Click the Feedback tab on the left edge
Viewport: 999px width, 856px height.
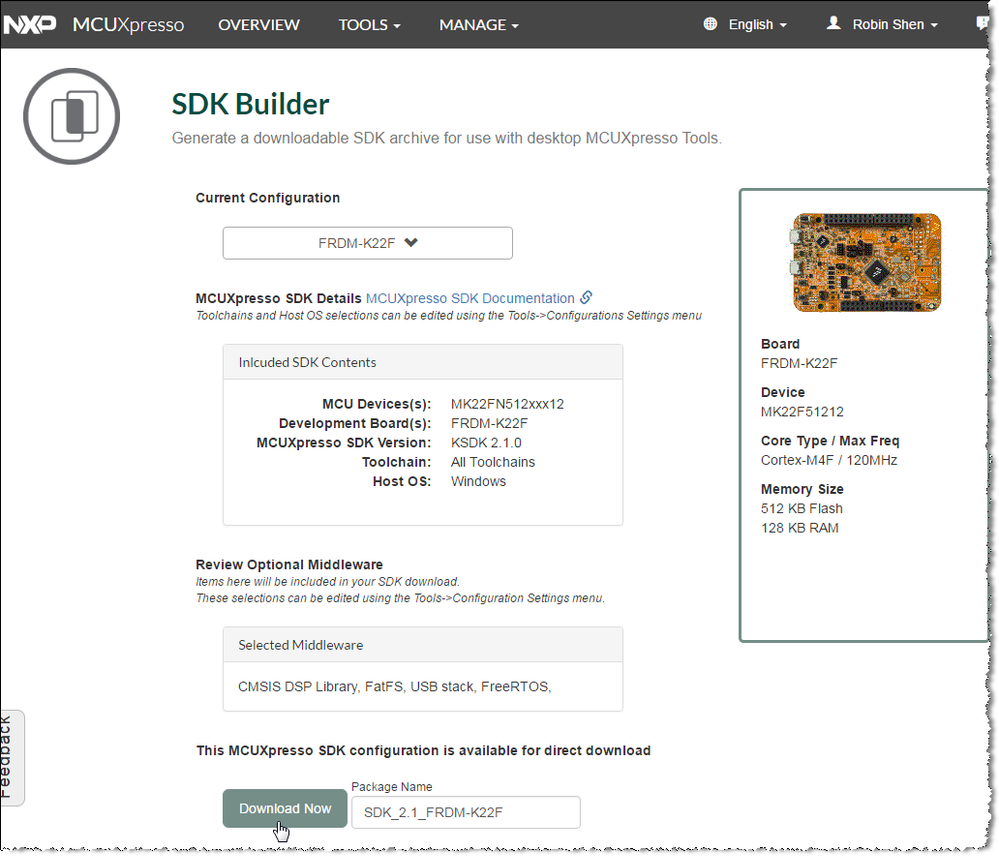tap(14, 758)
